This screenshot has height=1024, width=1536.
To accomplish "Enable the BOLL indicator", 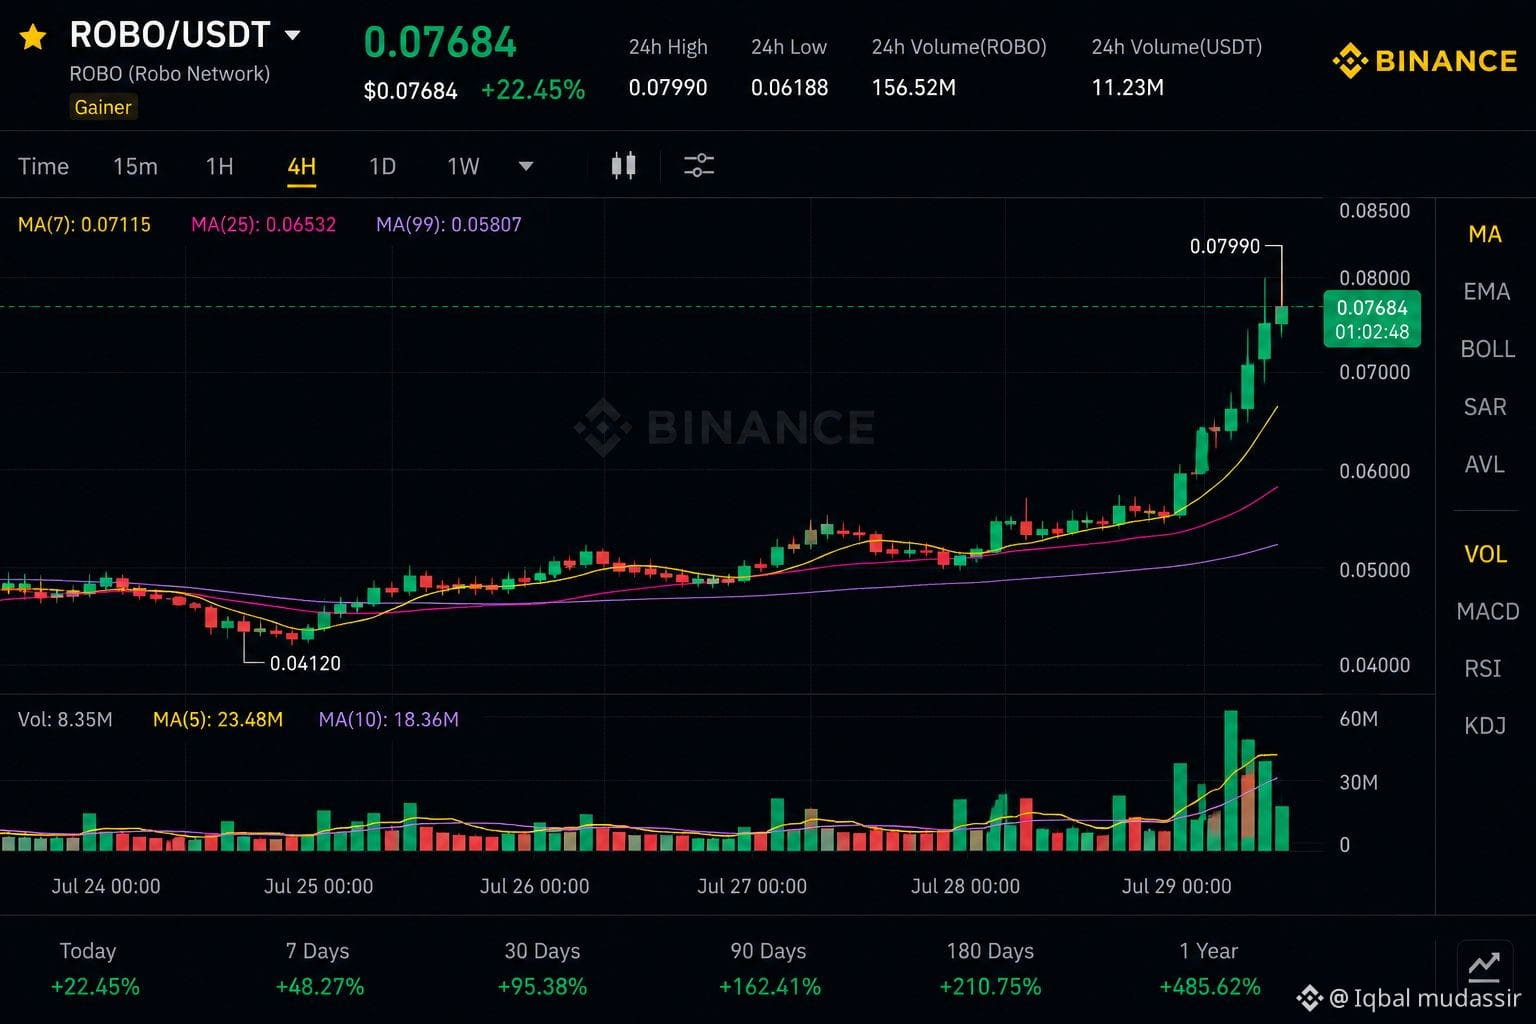I will [1487, 349].
